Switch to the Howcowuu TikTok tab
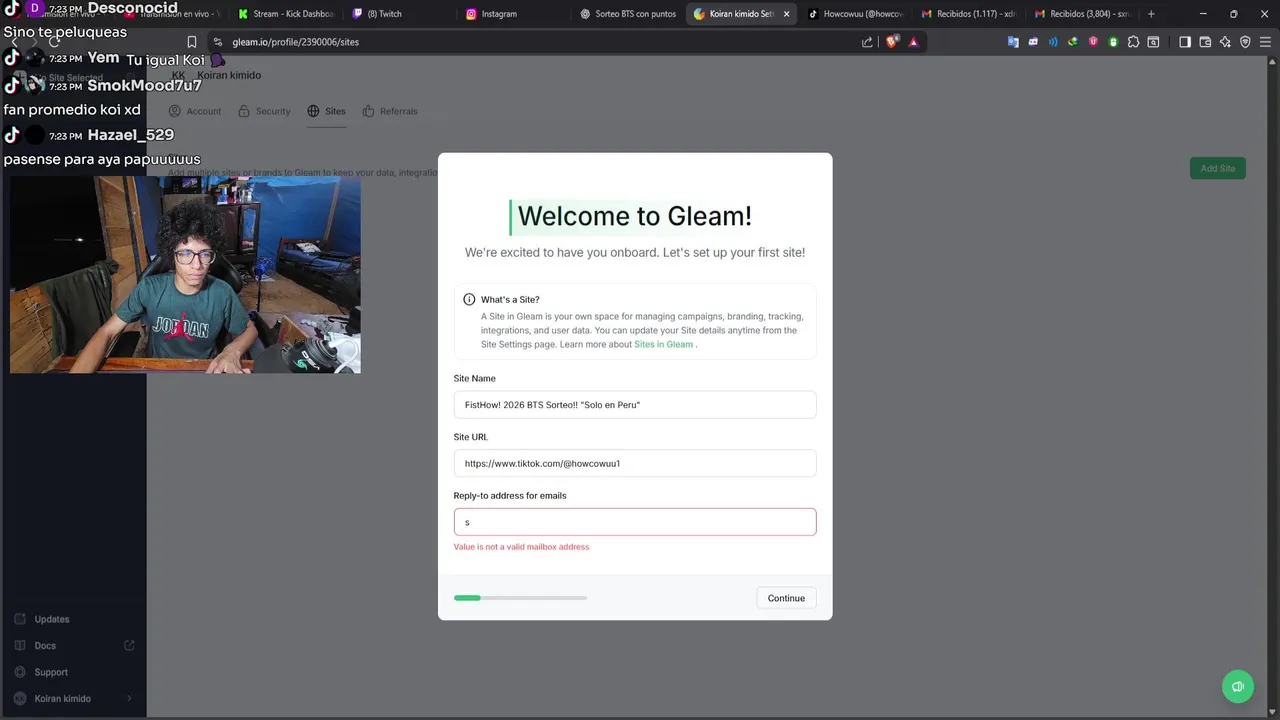 pyautogui.click(x=855, y=14)
